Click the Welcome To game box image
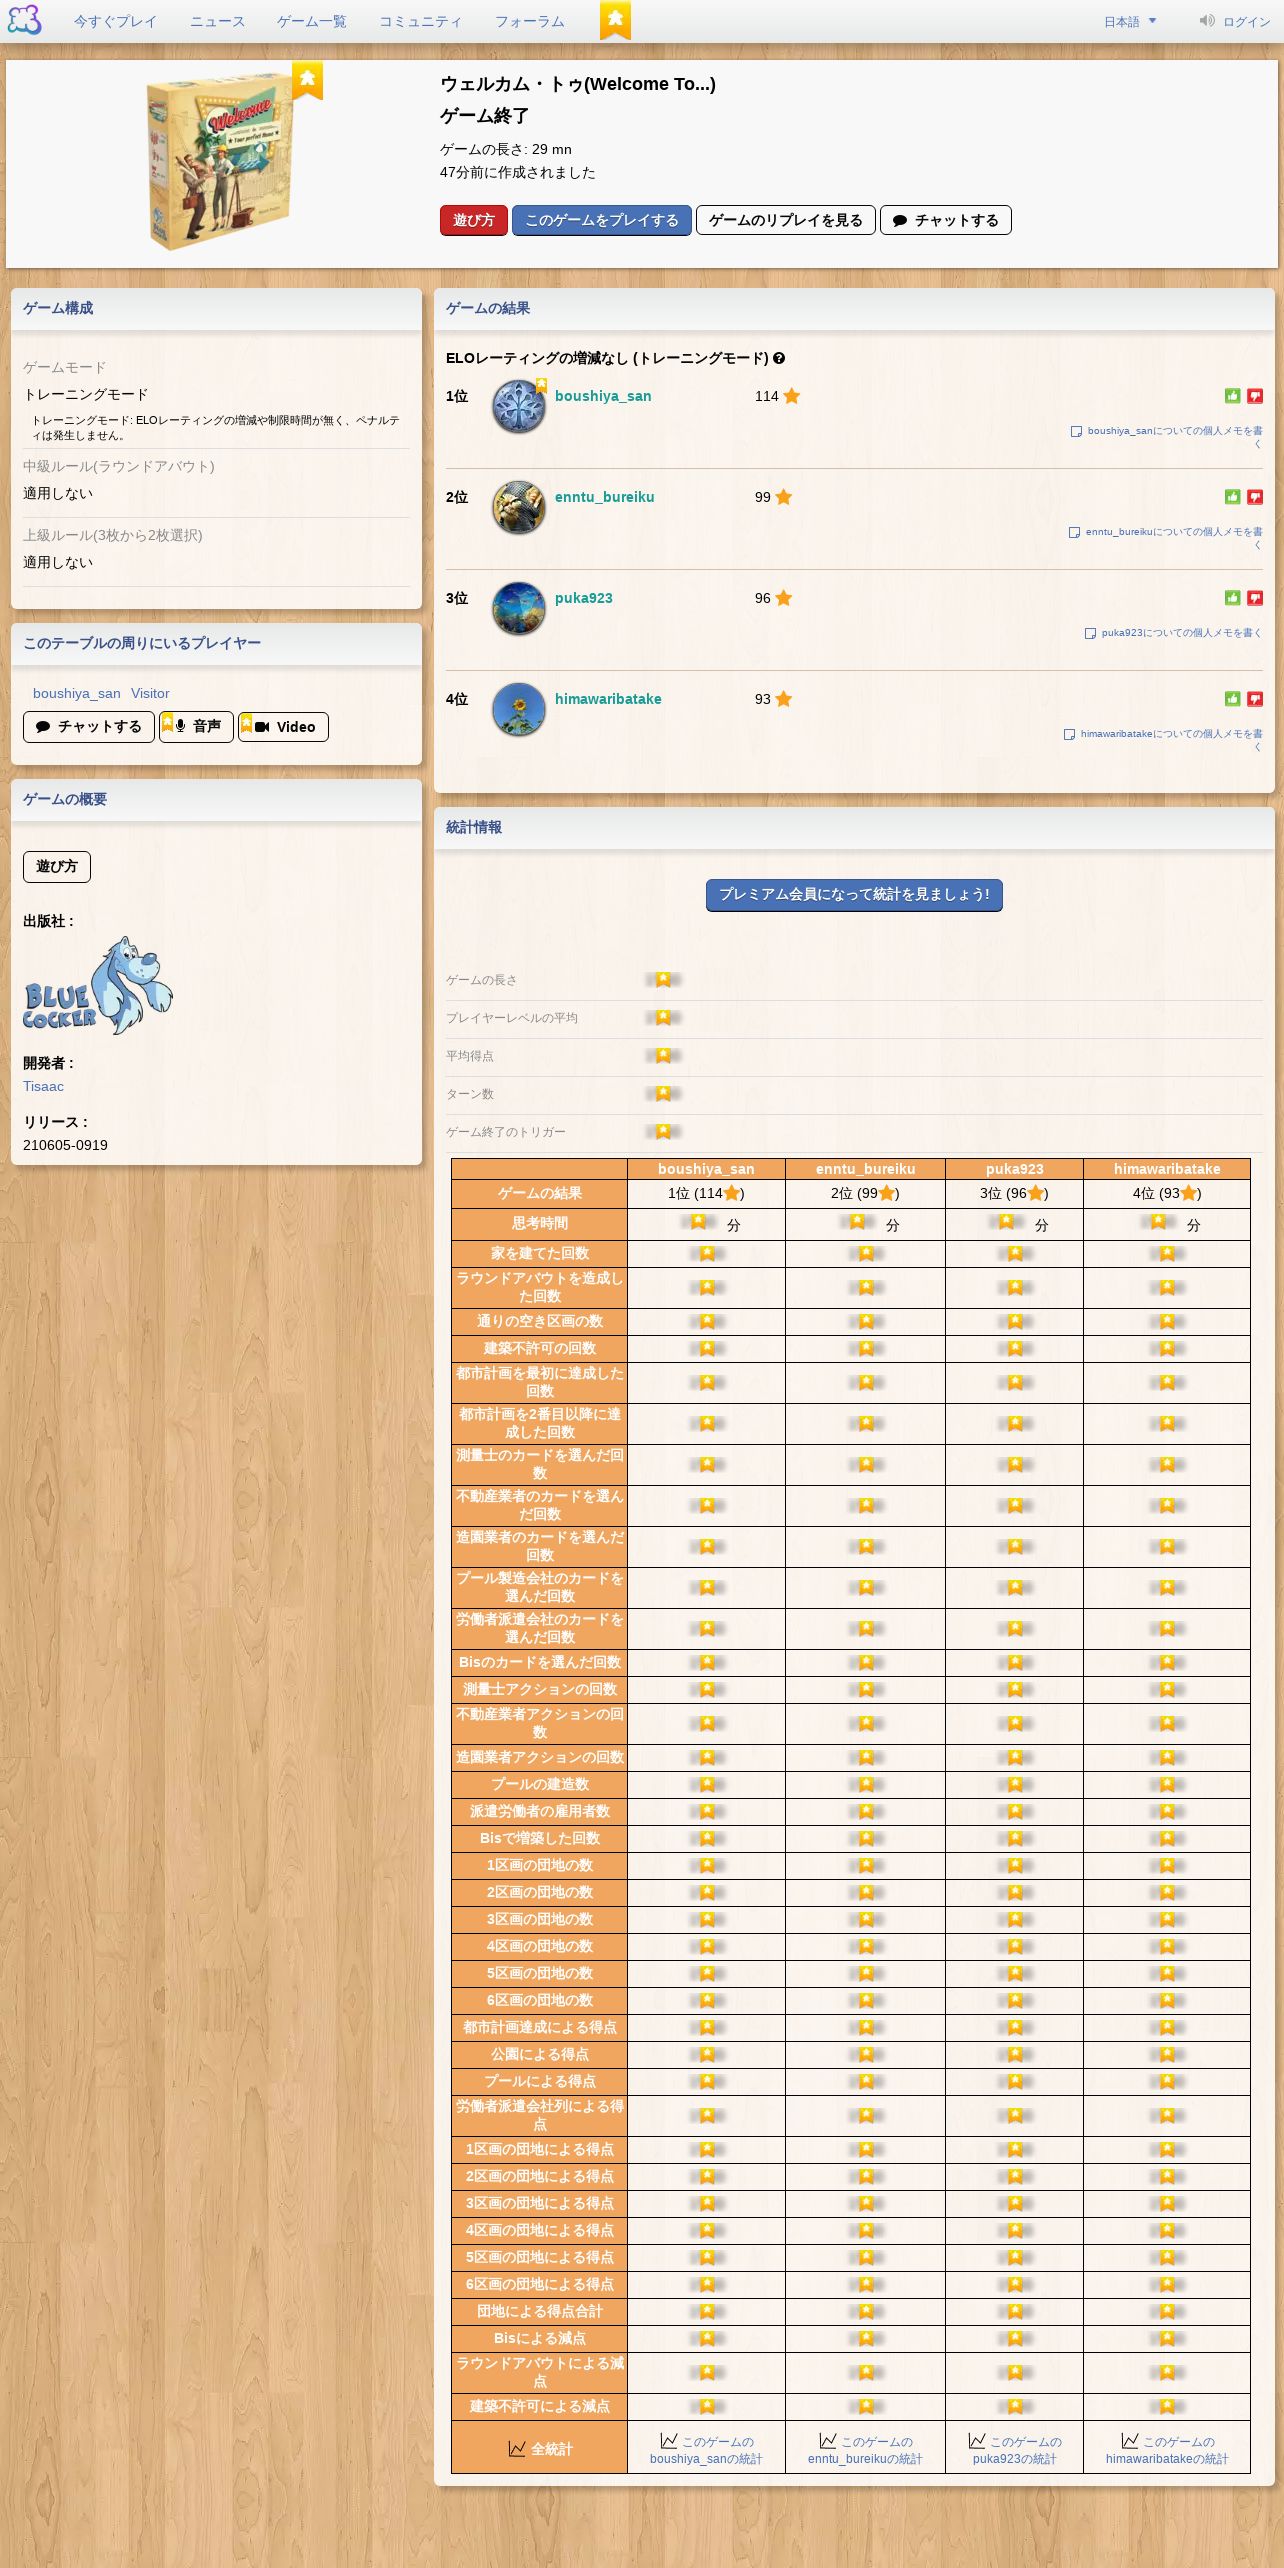The image size is (1284, 2568). [220, 162]
